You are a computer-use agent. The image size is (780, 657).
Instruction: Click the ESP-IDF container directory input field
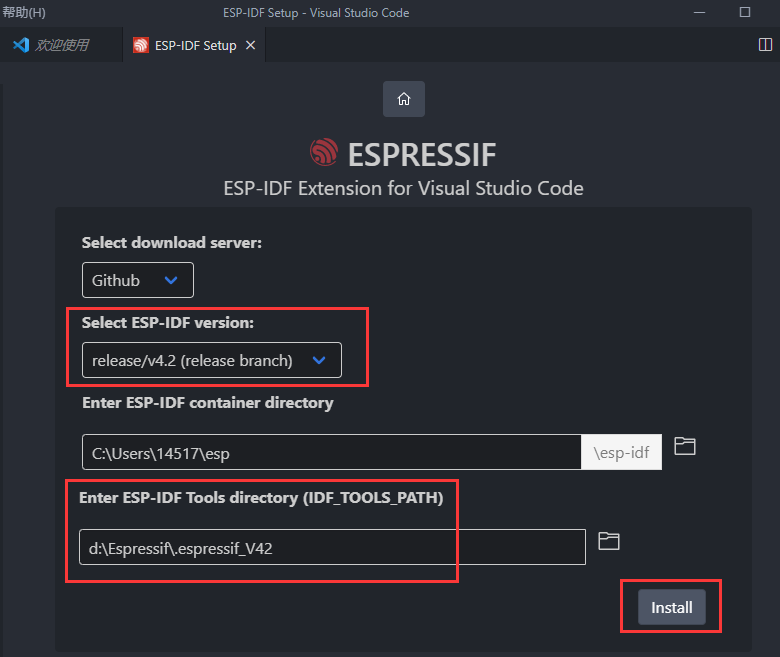332,452
